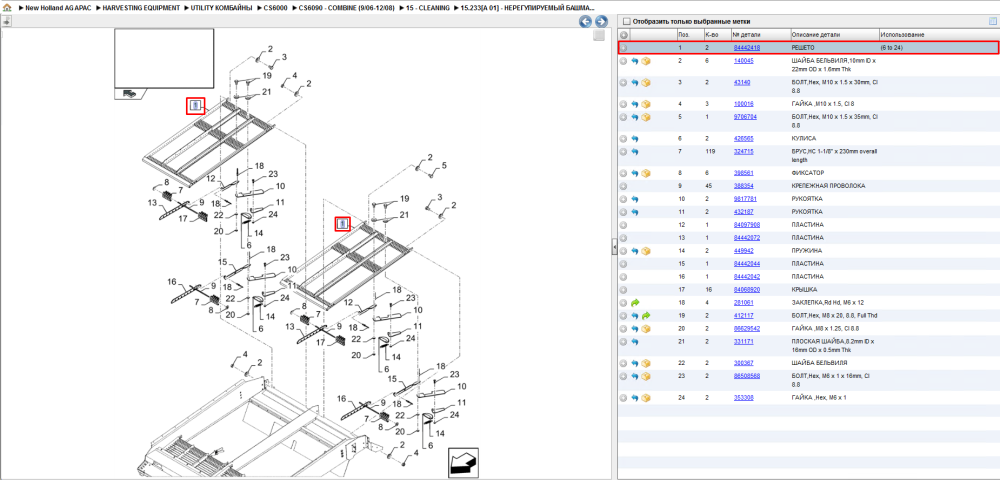Screen dimensions: 1000x480
Task: Click the yellow box icon for part 140045
Action: (645, 61)
